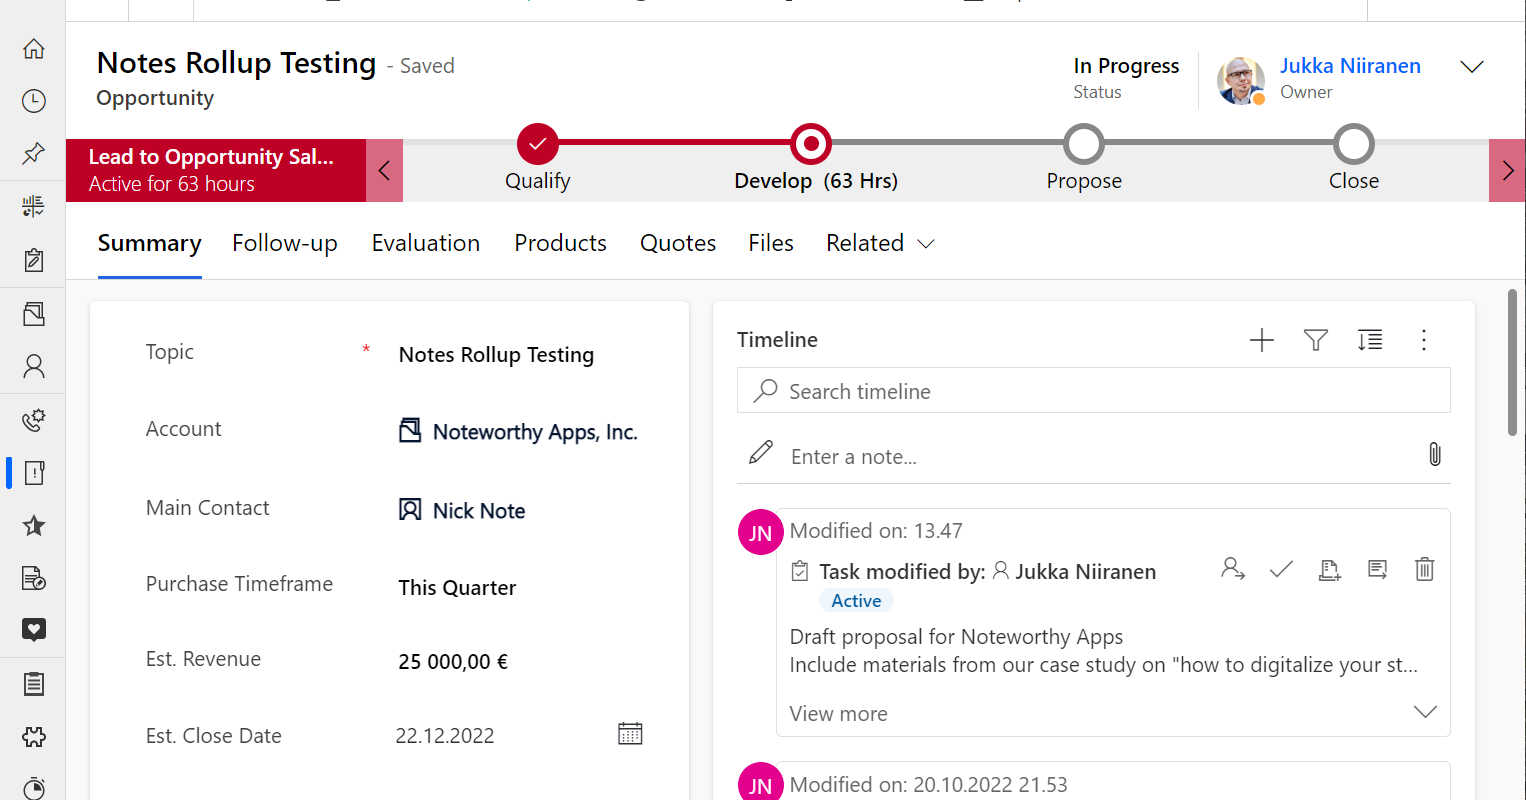This screenshot has width=1526, height=800.
Task: Click the paperclip attach file icon
Action: pos(1434,455)
